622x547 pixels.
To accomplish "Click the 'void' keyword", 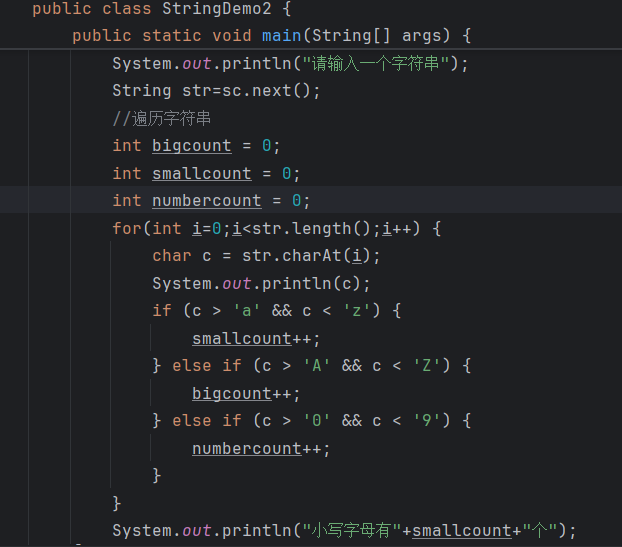I will point(232,36).
